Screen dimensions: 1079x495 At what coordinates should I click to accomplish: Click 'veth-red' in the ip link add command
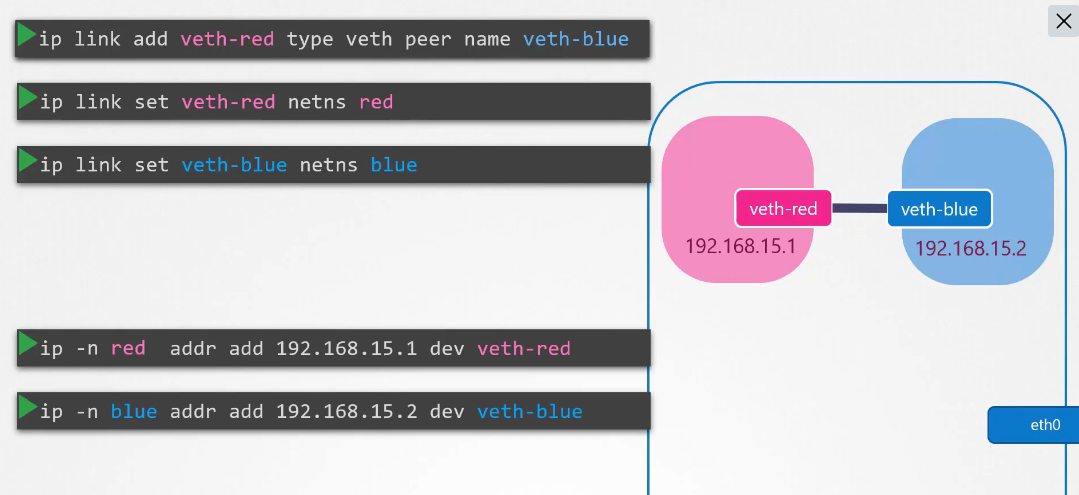(227, 39)
